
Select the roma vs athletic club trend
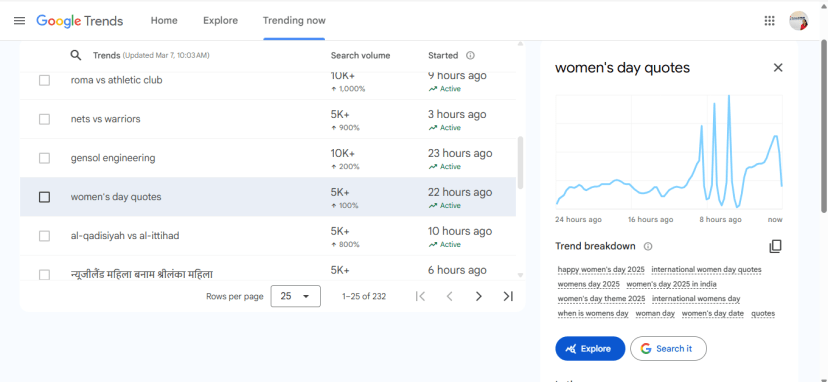click(117, 80)
